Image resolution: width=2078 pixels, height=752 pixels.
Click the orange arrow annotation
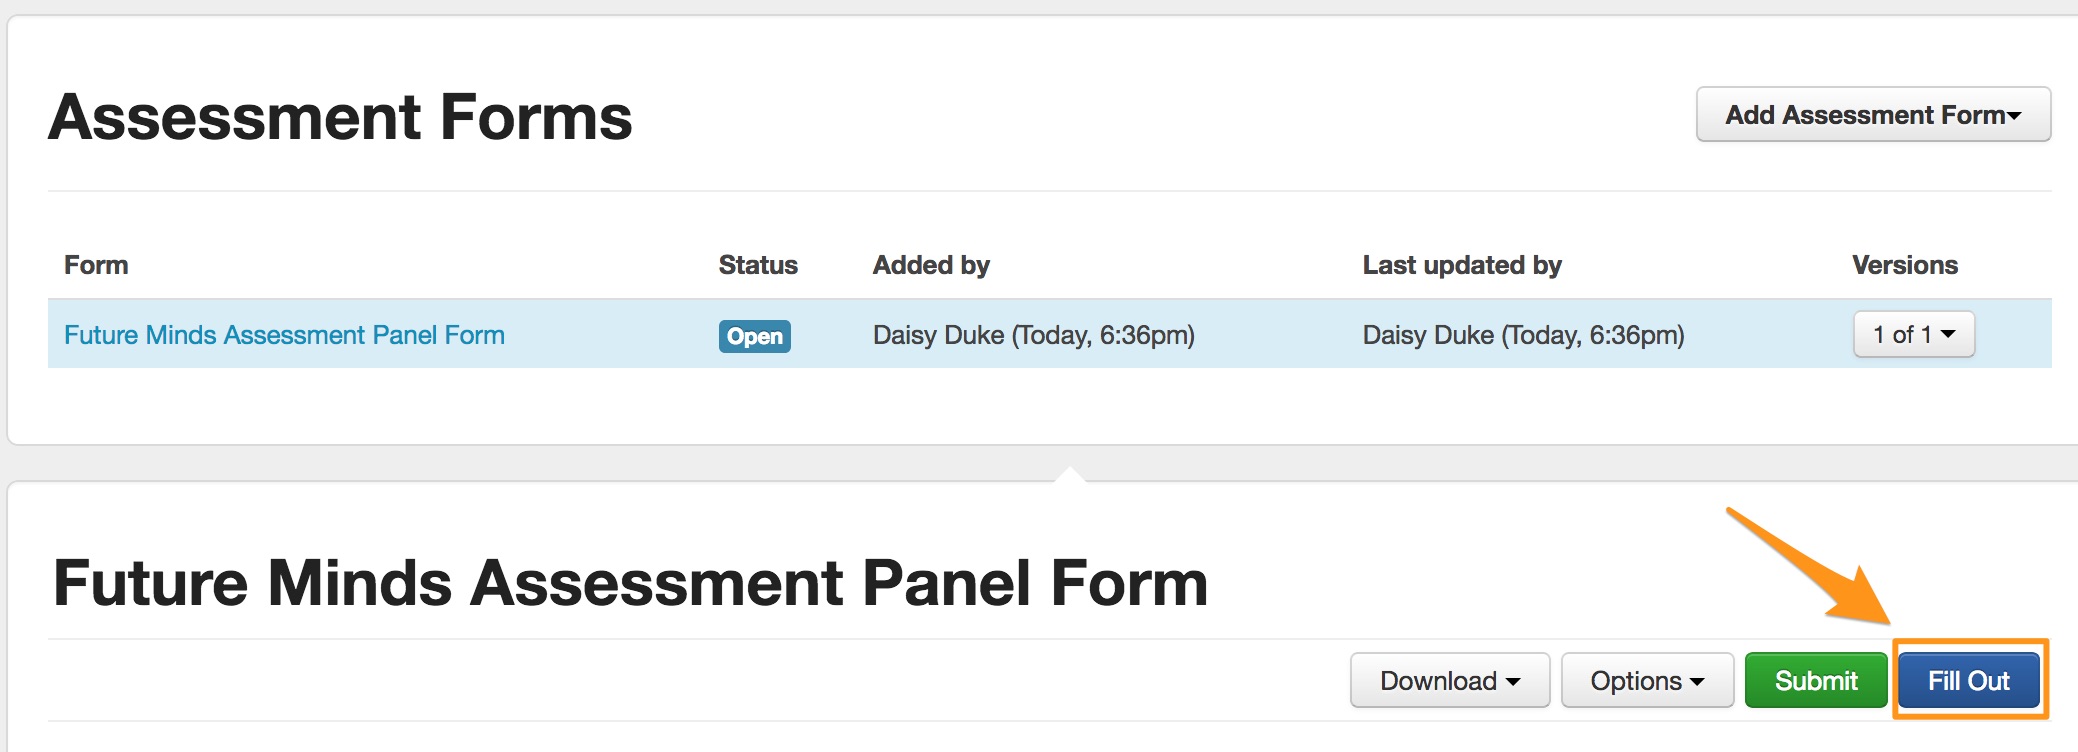tap(1808, 566)
